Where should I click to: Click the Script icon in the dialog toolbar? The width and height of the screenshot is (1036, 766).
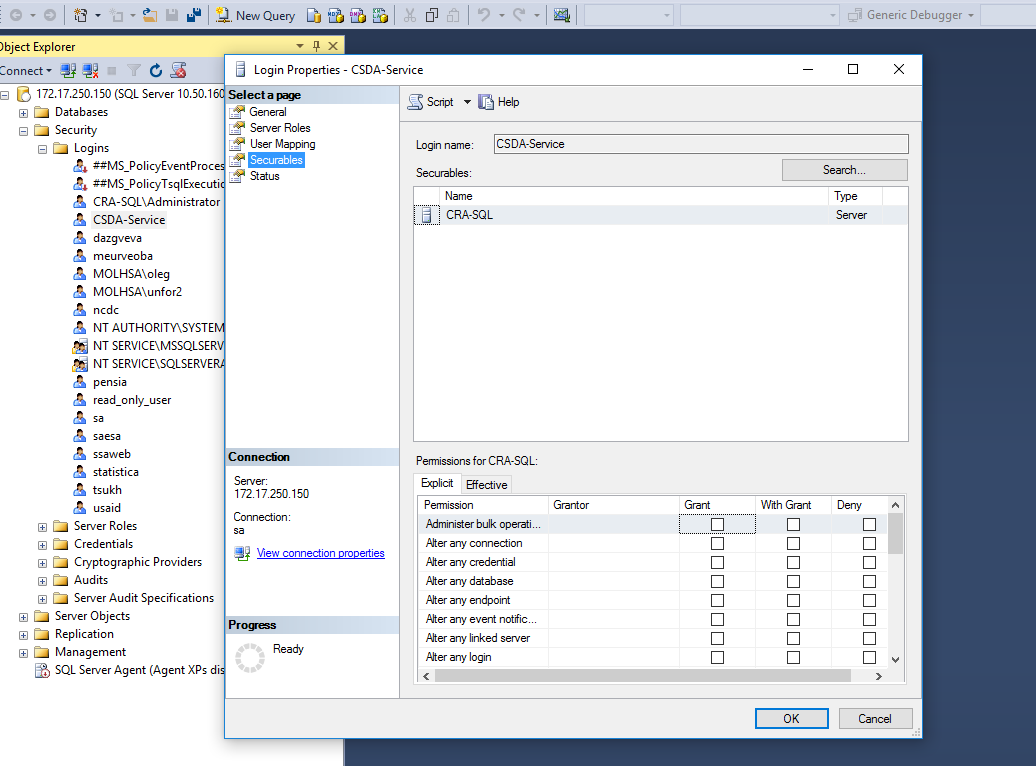click(x=415, y=102)
